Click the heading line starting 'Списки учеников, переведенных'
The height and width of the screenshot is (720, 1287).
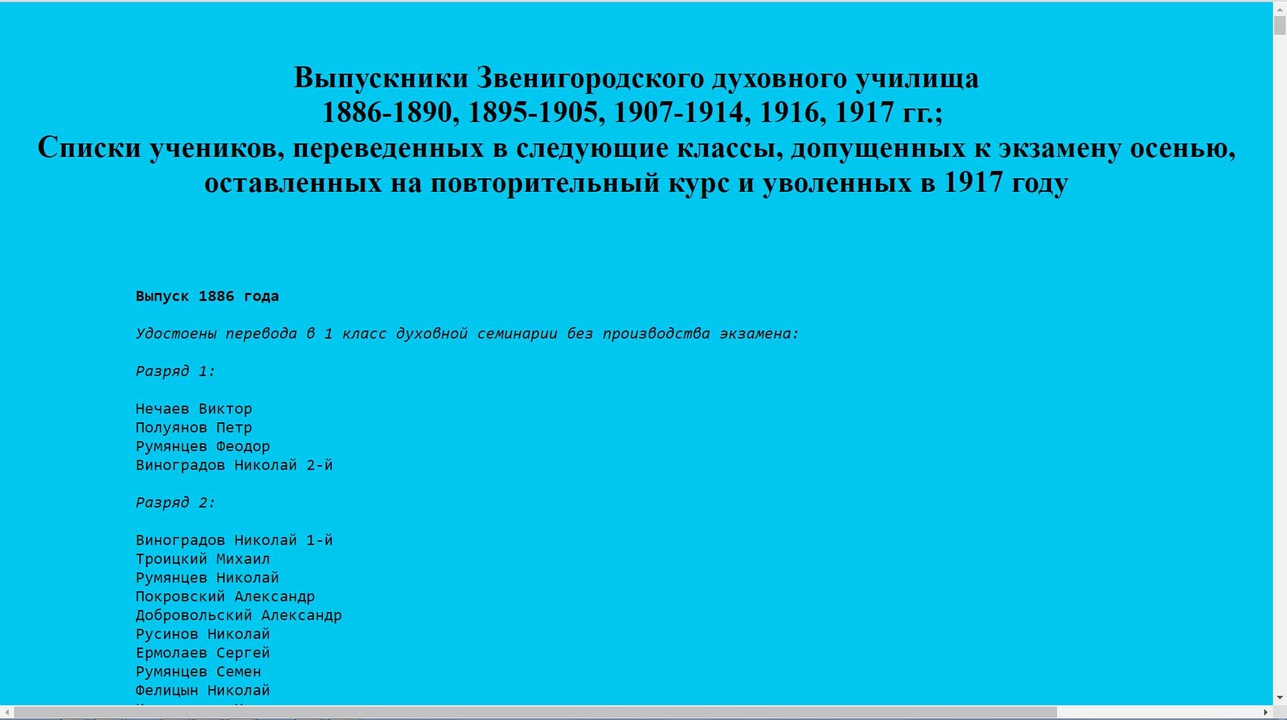coord(636,148)
